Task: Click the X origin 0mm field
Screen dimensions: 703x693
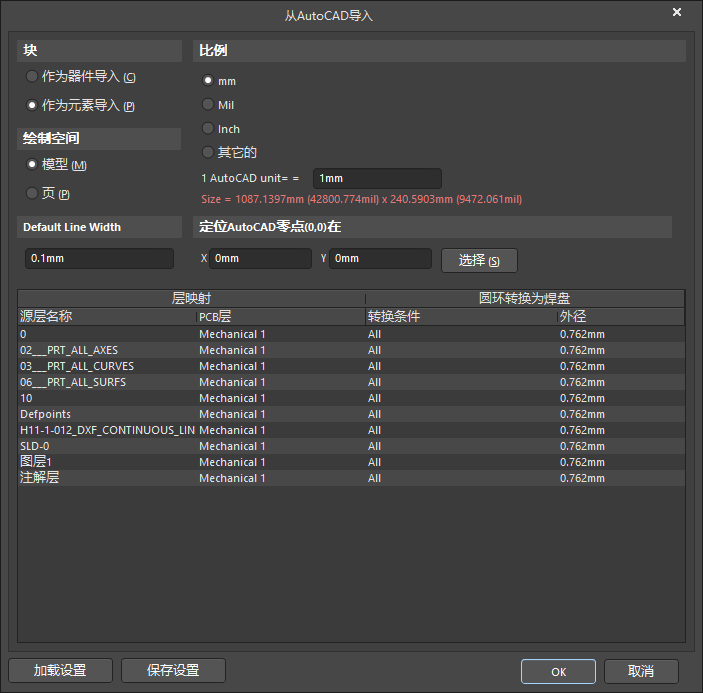Action: tap(260, 259)
